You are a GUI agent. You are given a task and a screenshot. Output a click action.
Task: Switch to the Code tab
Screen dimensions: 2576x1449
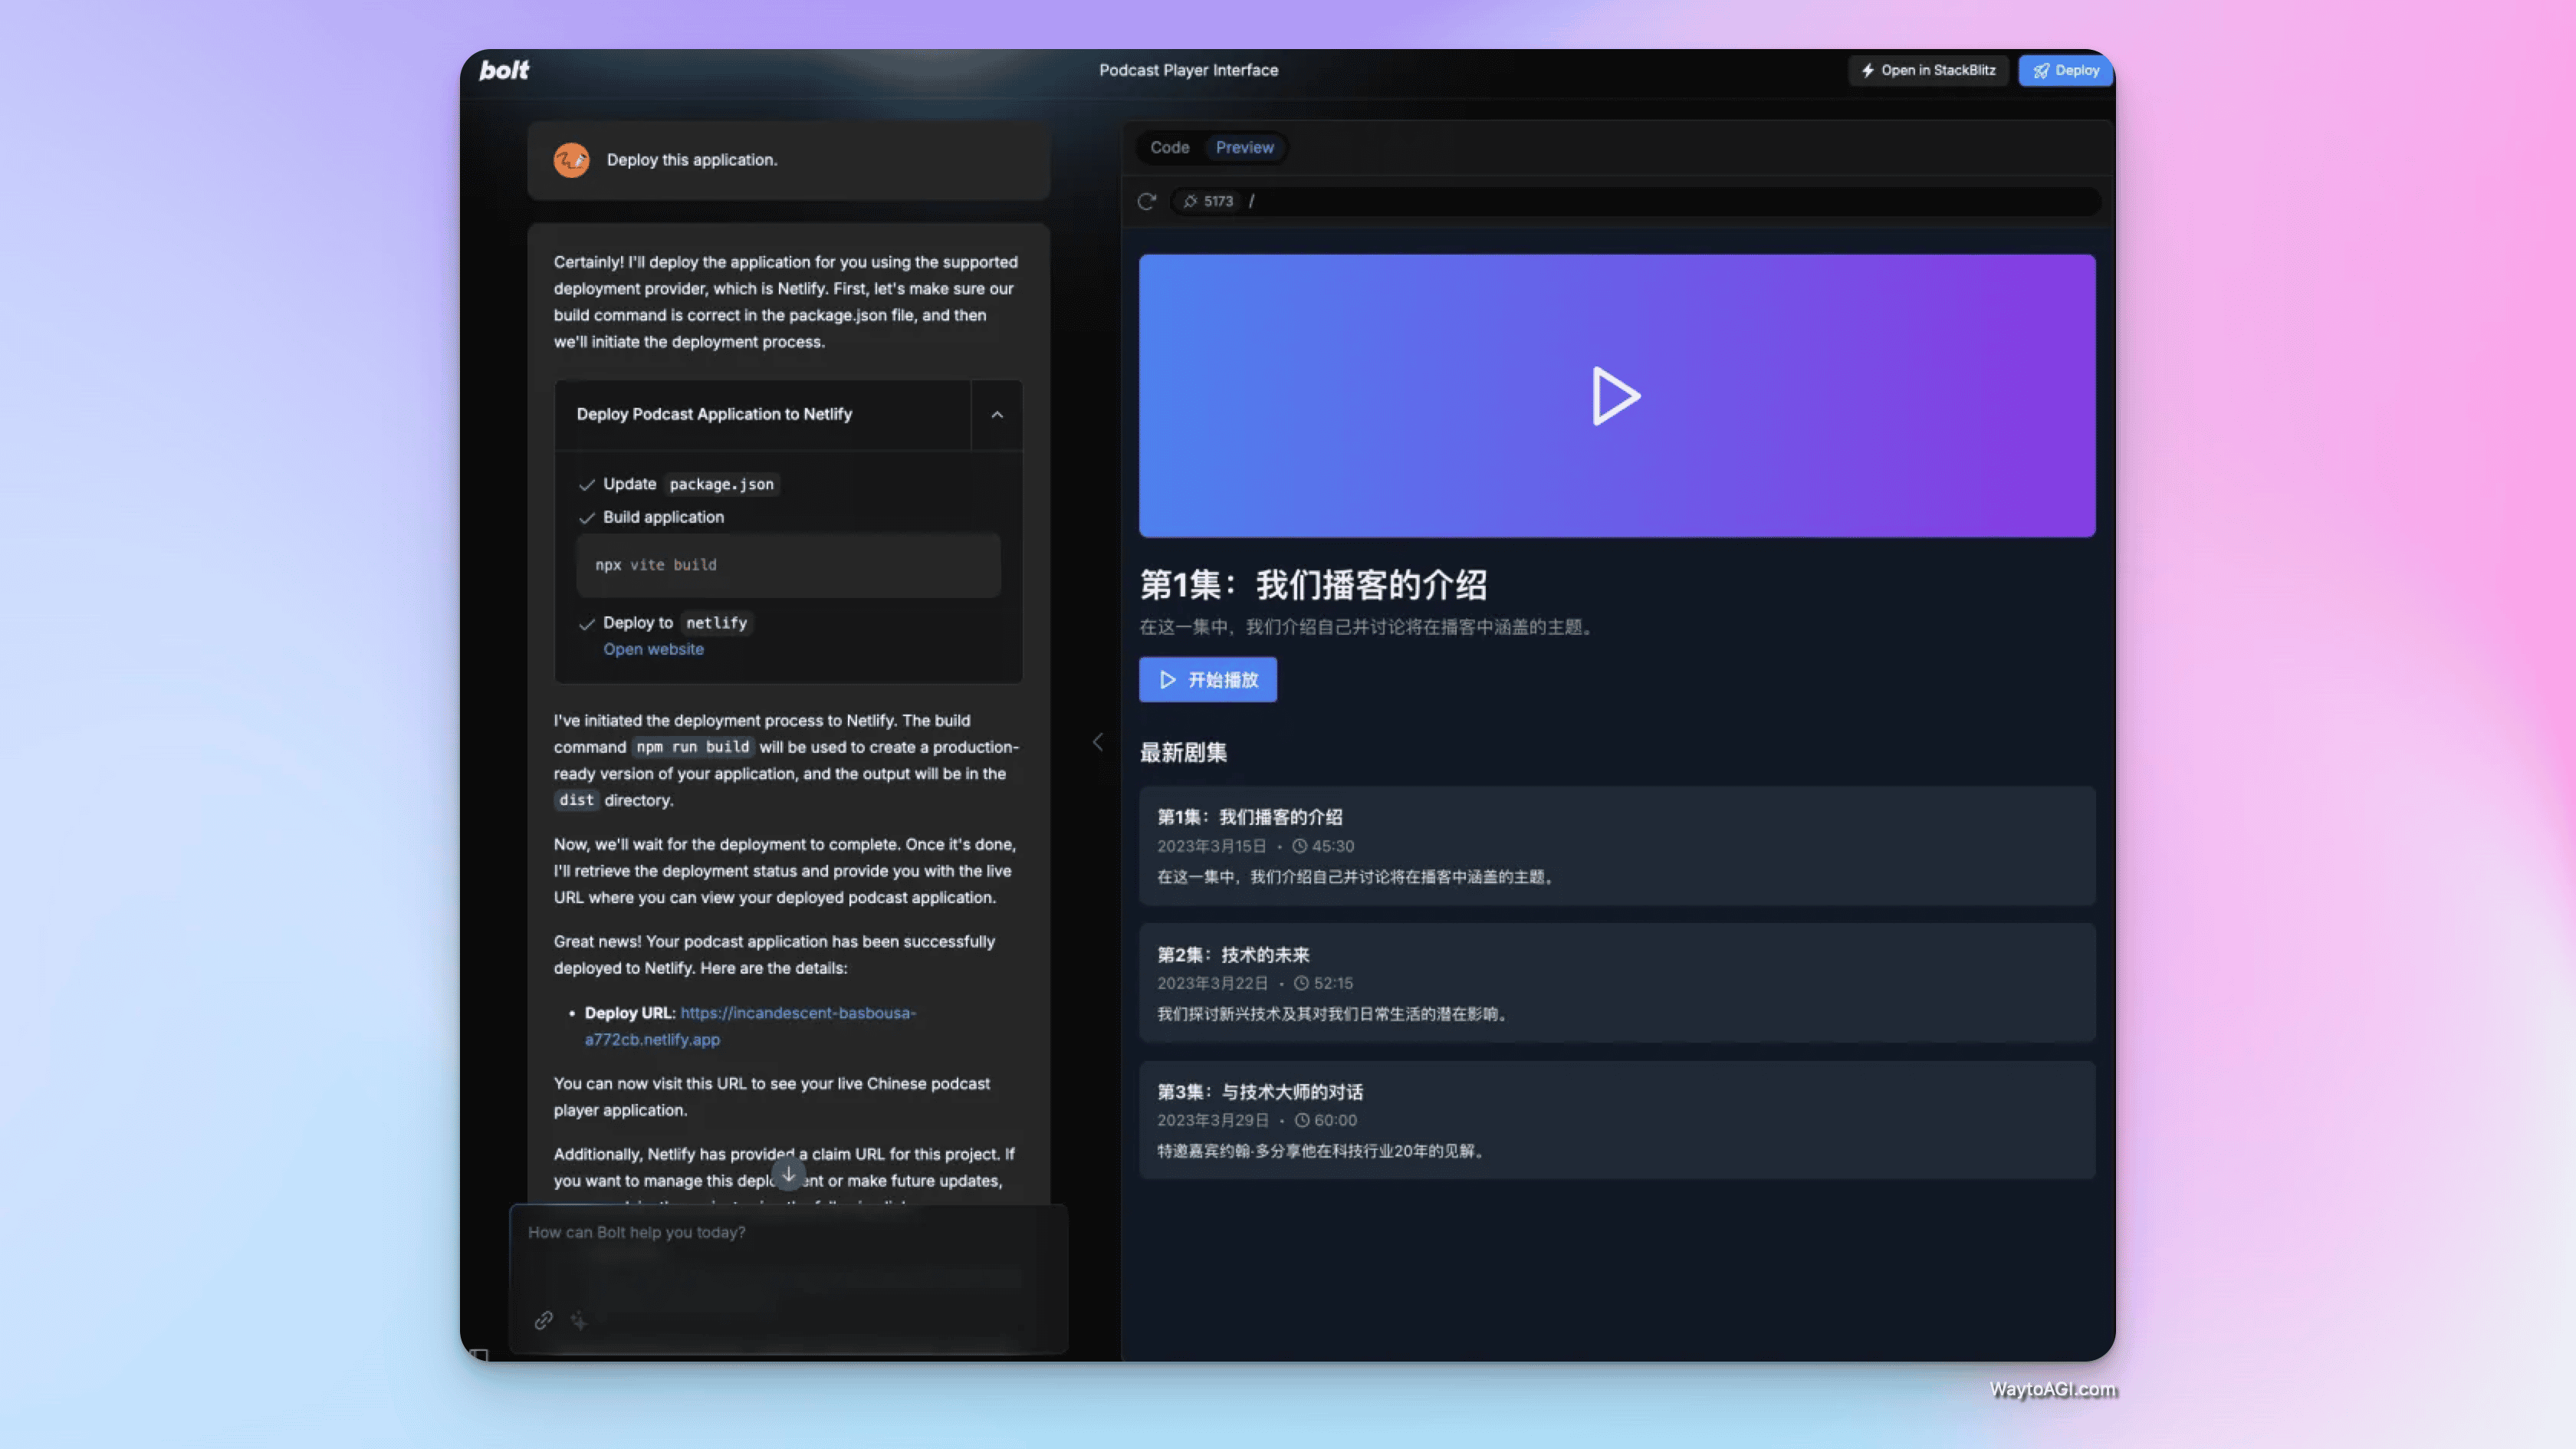pos(1169,147)
